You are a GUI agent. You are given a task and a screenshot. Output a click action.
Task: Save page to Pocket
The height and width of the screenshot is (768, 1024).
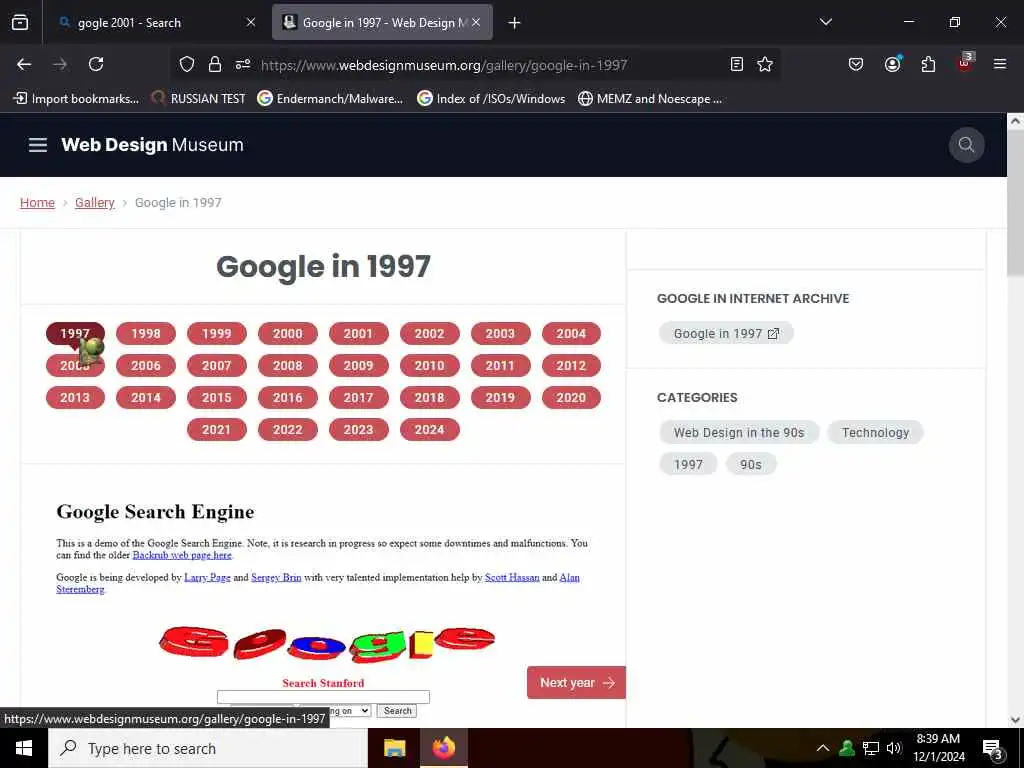(856, 64)
